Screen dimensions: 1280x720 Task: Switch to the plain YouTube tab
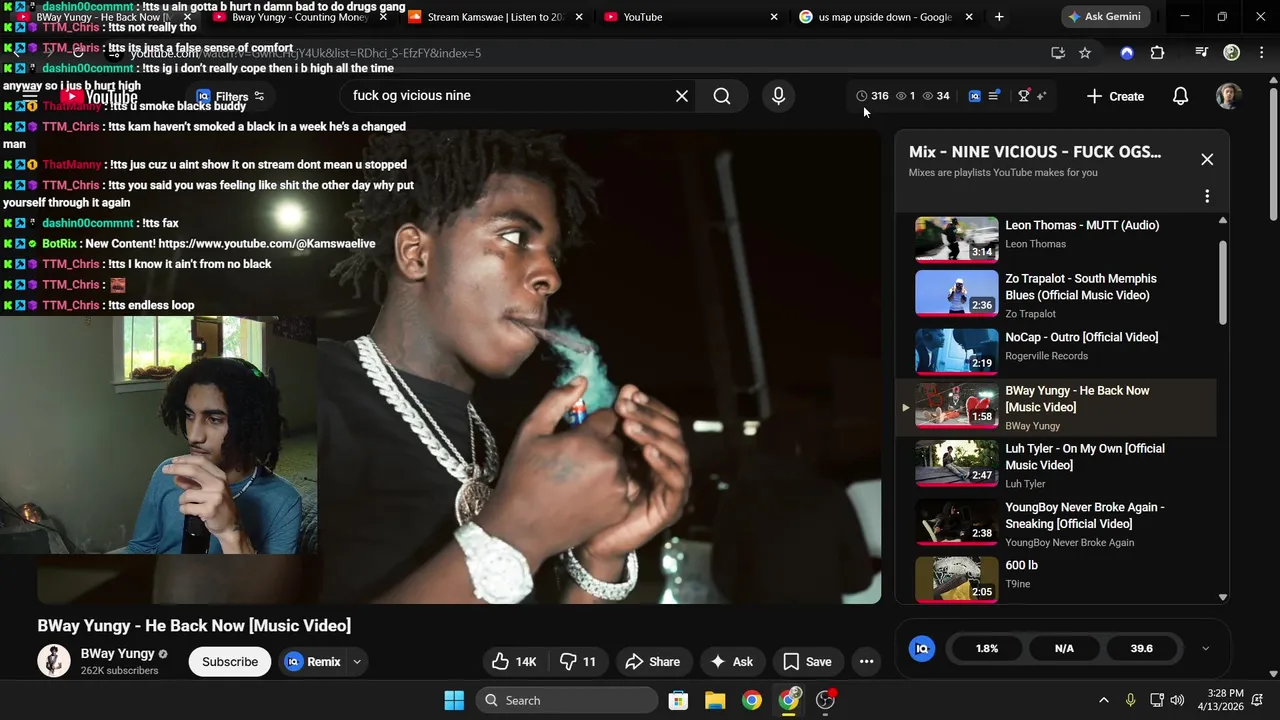point(690,17)
